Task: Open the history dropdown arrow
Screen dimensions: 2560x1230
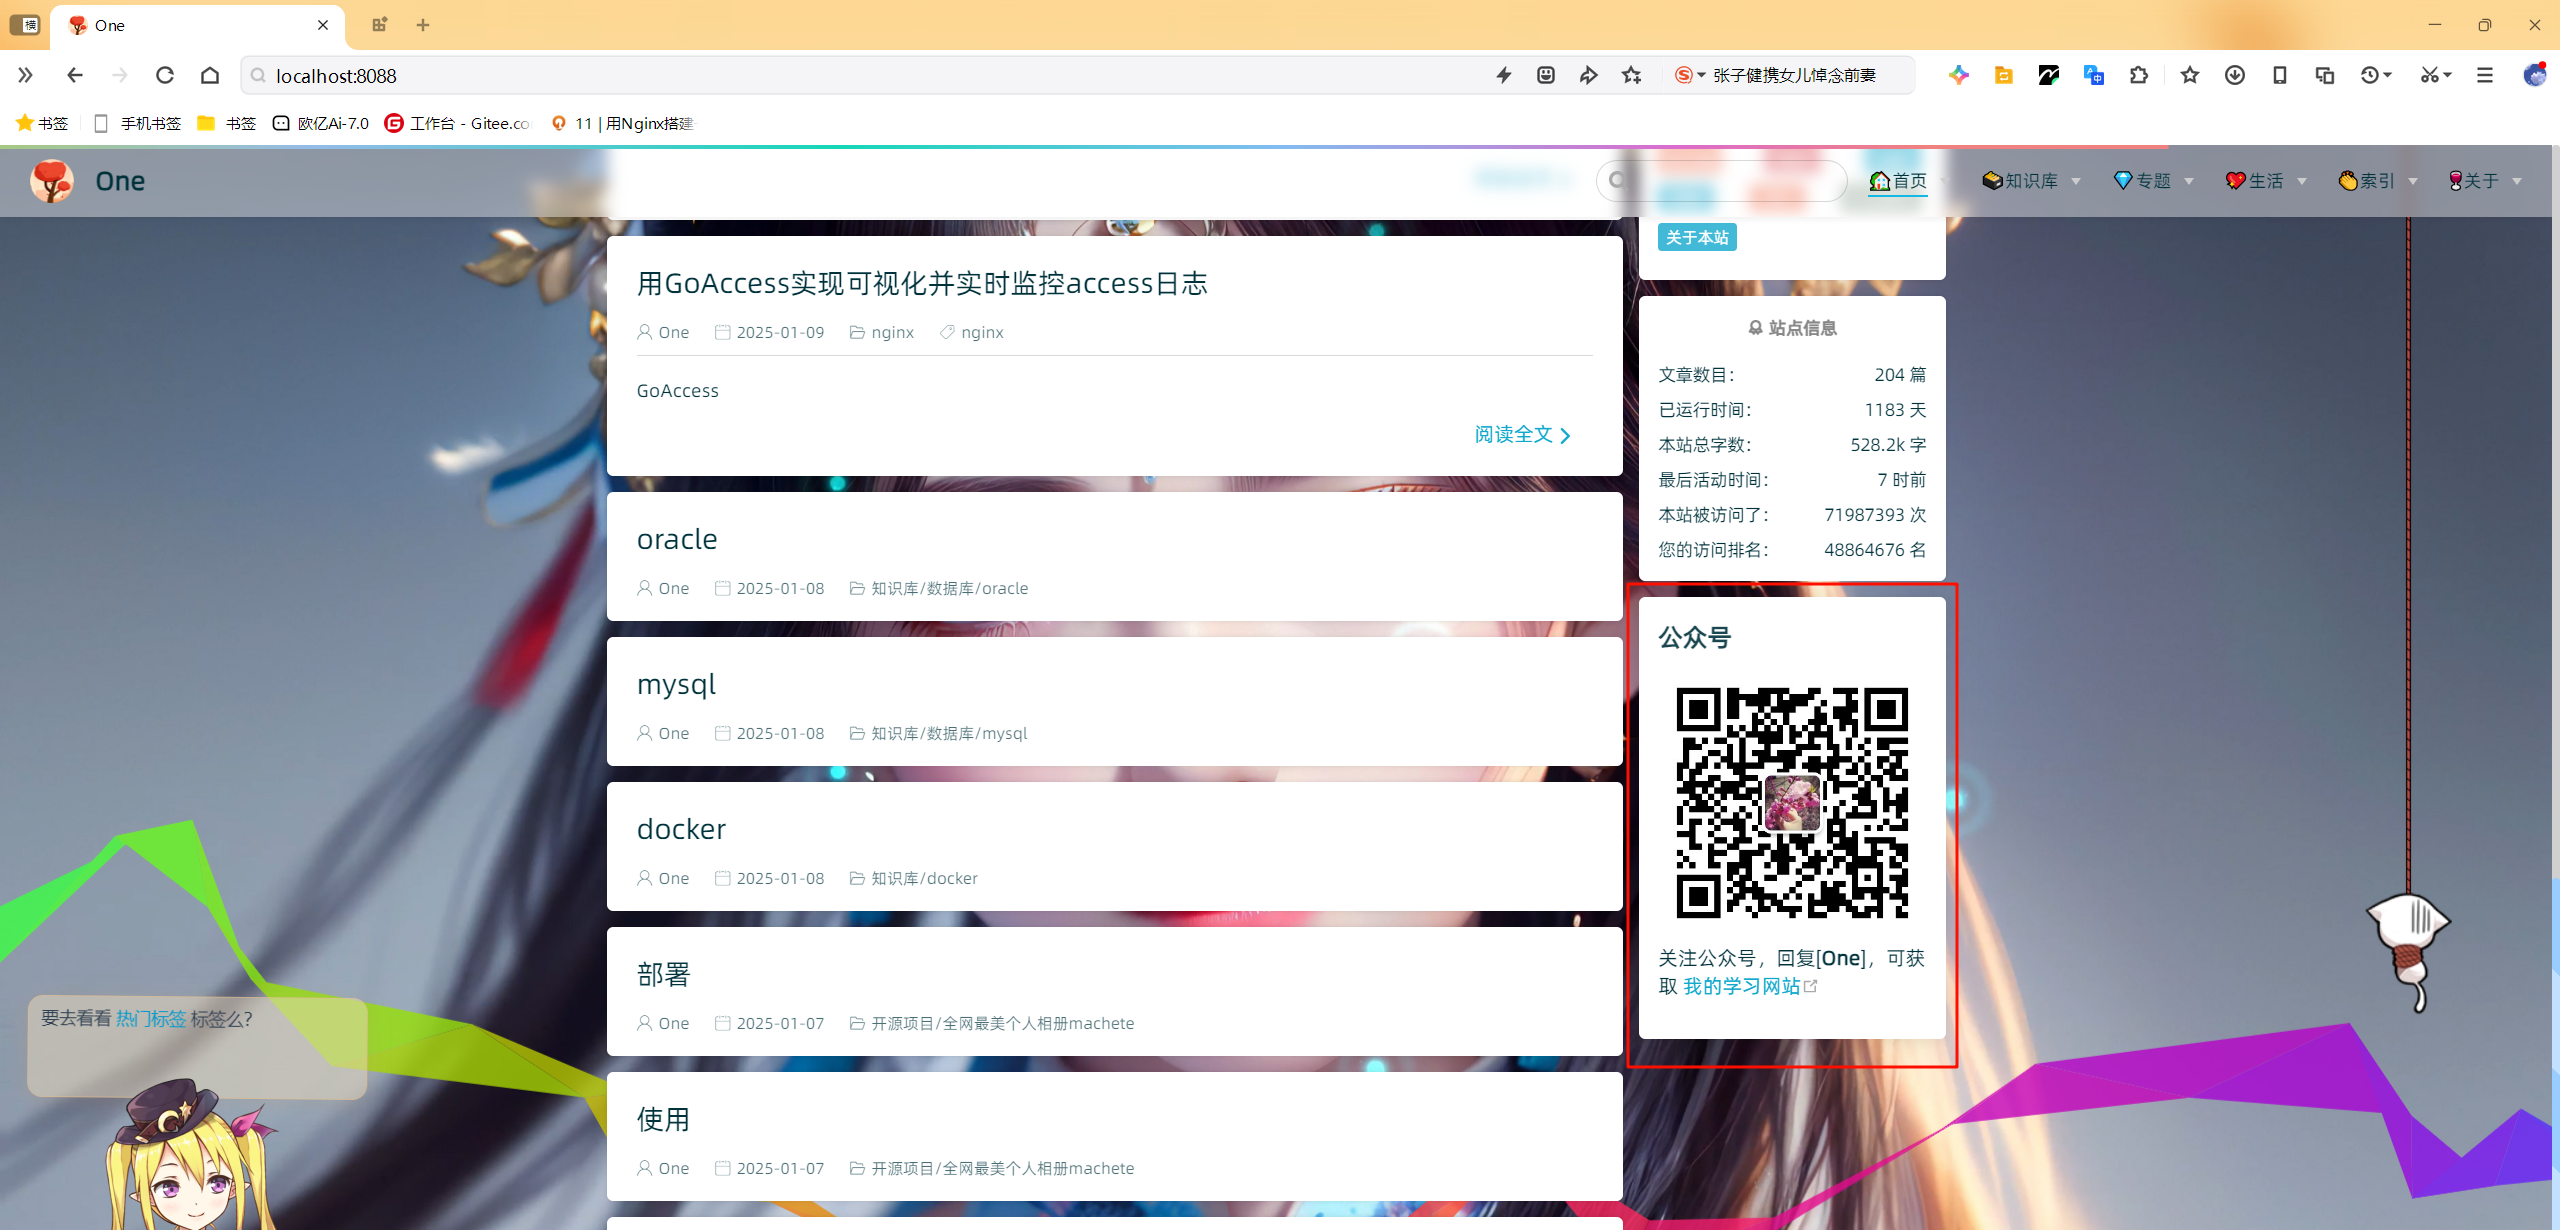Action: (2388, 75)
